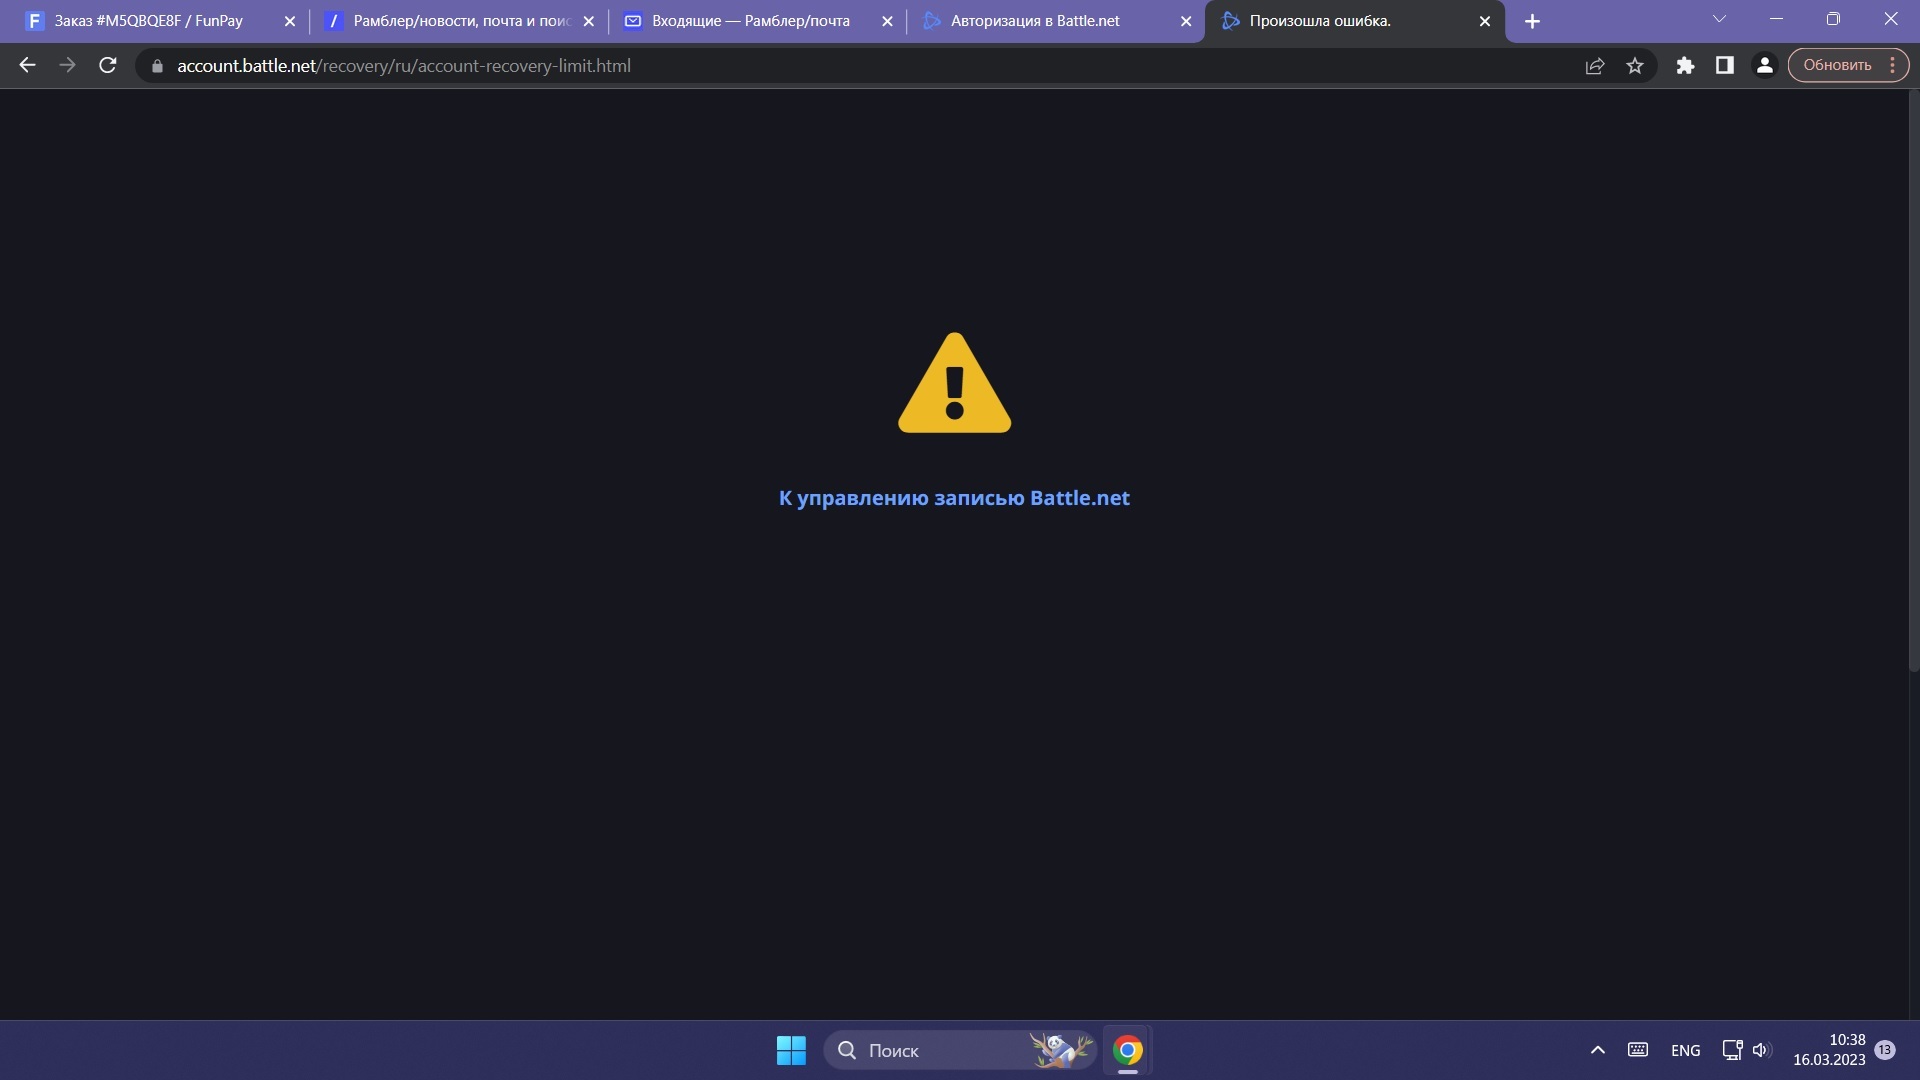Open the Chrome profile icon
The image size is (1920, 1080).
pos(1764,66)
